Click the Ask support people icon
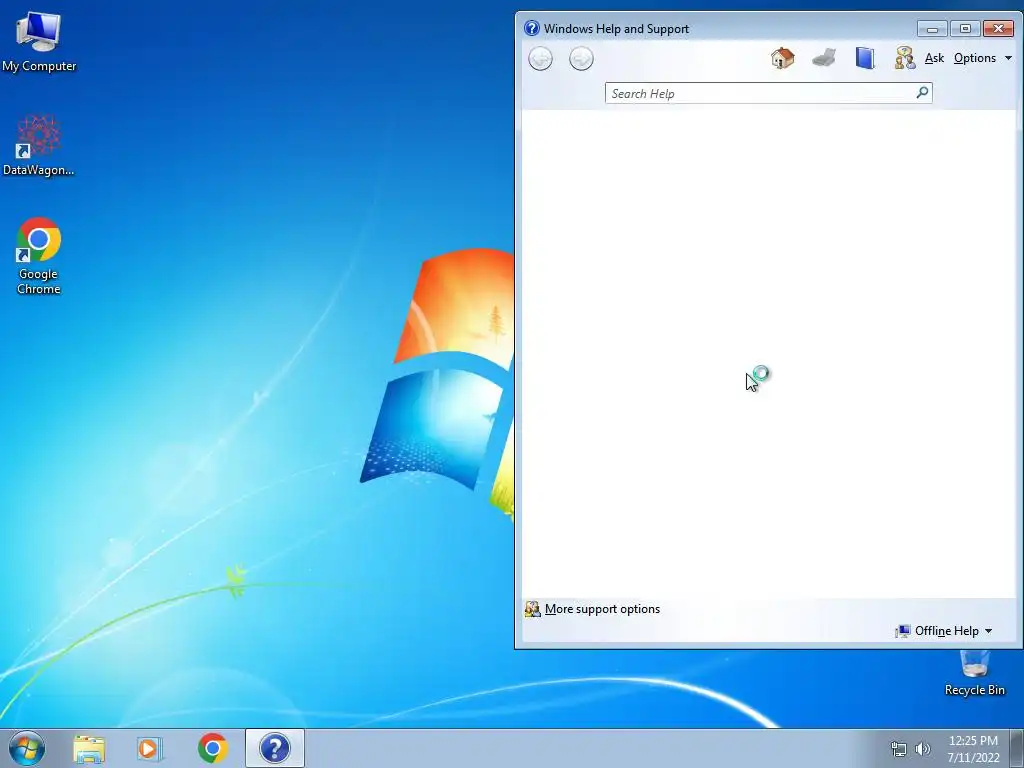The image size is (1024, 768). coord(905,58)
